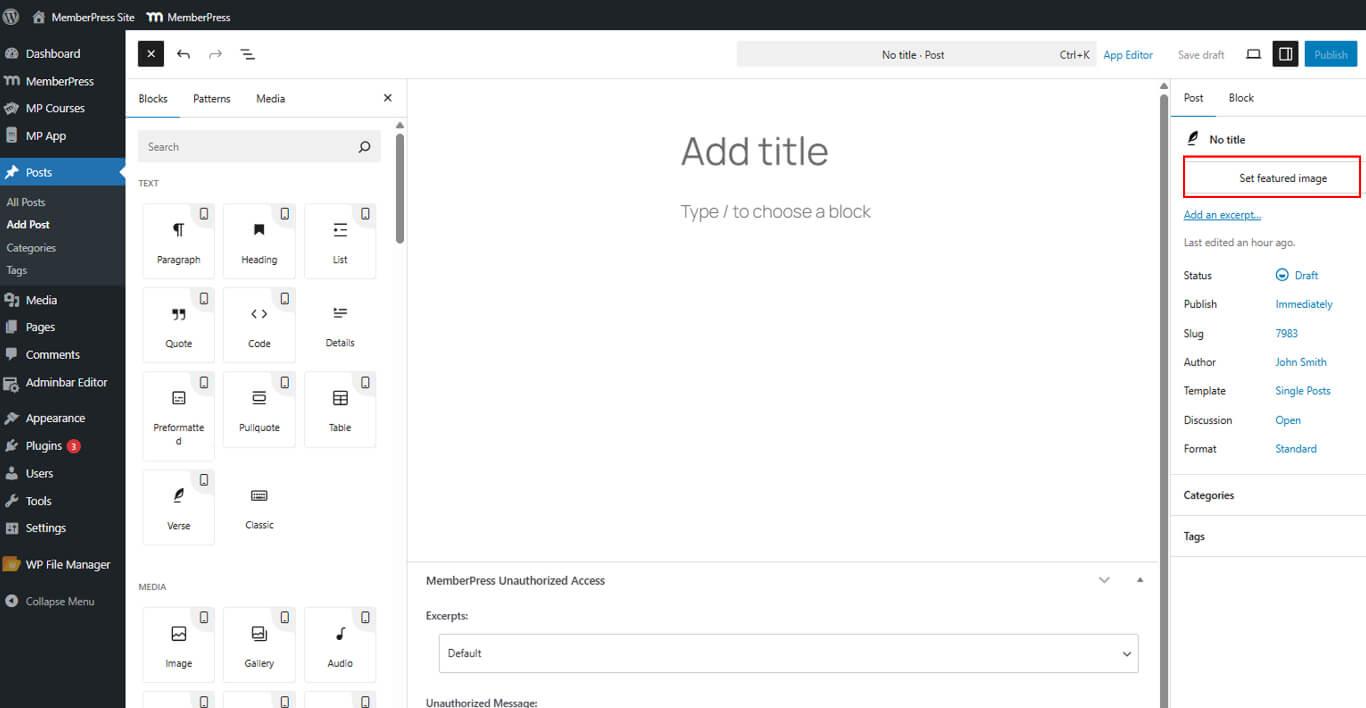
Task: Insert the Table block
Action: [340, 409]
